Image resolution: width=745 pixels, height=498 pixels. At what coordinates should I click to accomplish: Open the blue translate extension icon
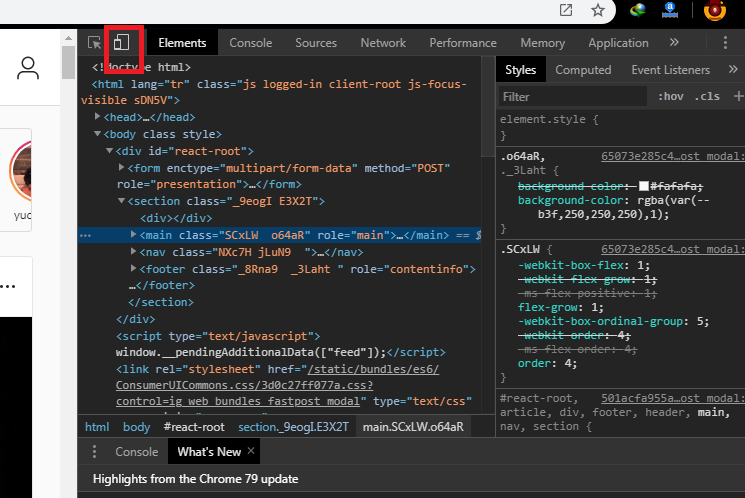670,10
